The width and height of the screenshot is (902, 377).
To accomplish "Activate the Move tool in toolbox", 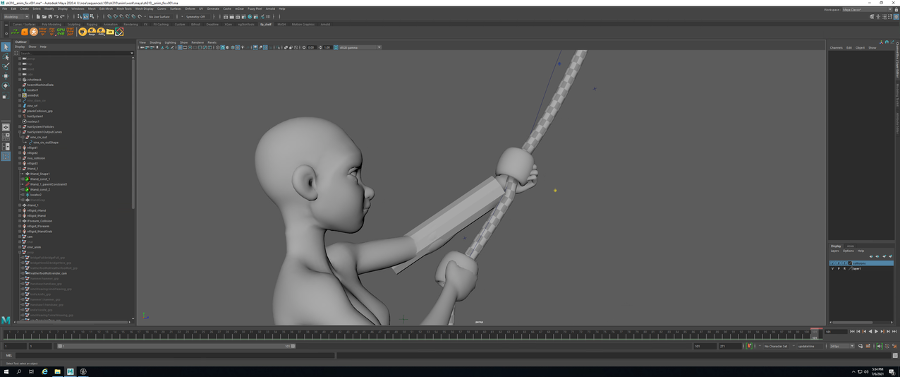I will coord(6,76).
